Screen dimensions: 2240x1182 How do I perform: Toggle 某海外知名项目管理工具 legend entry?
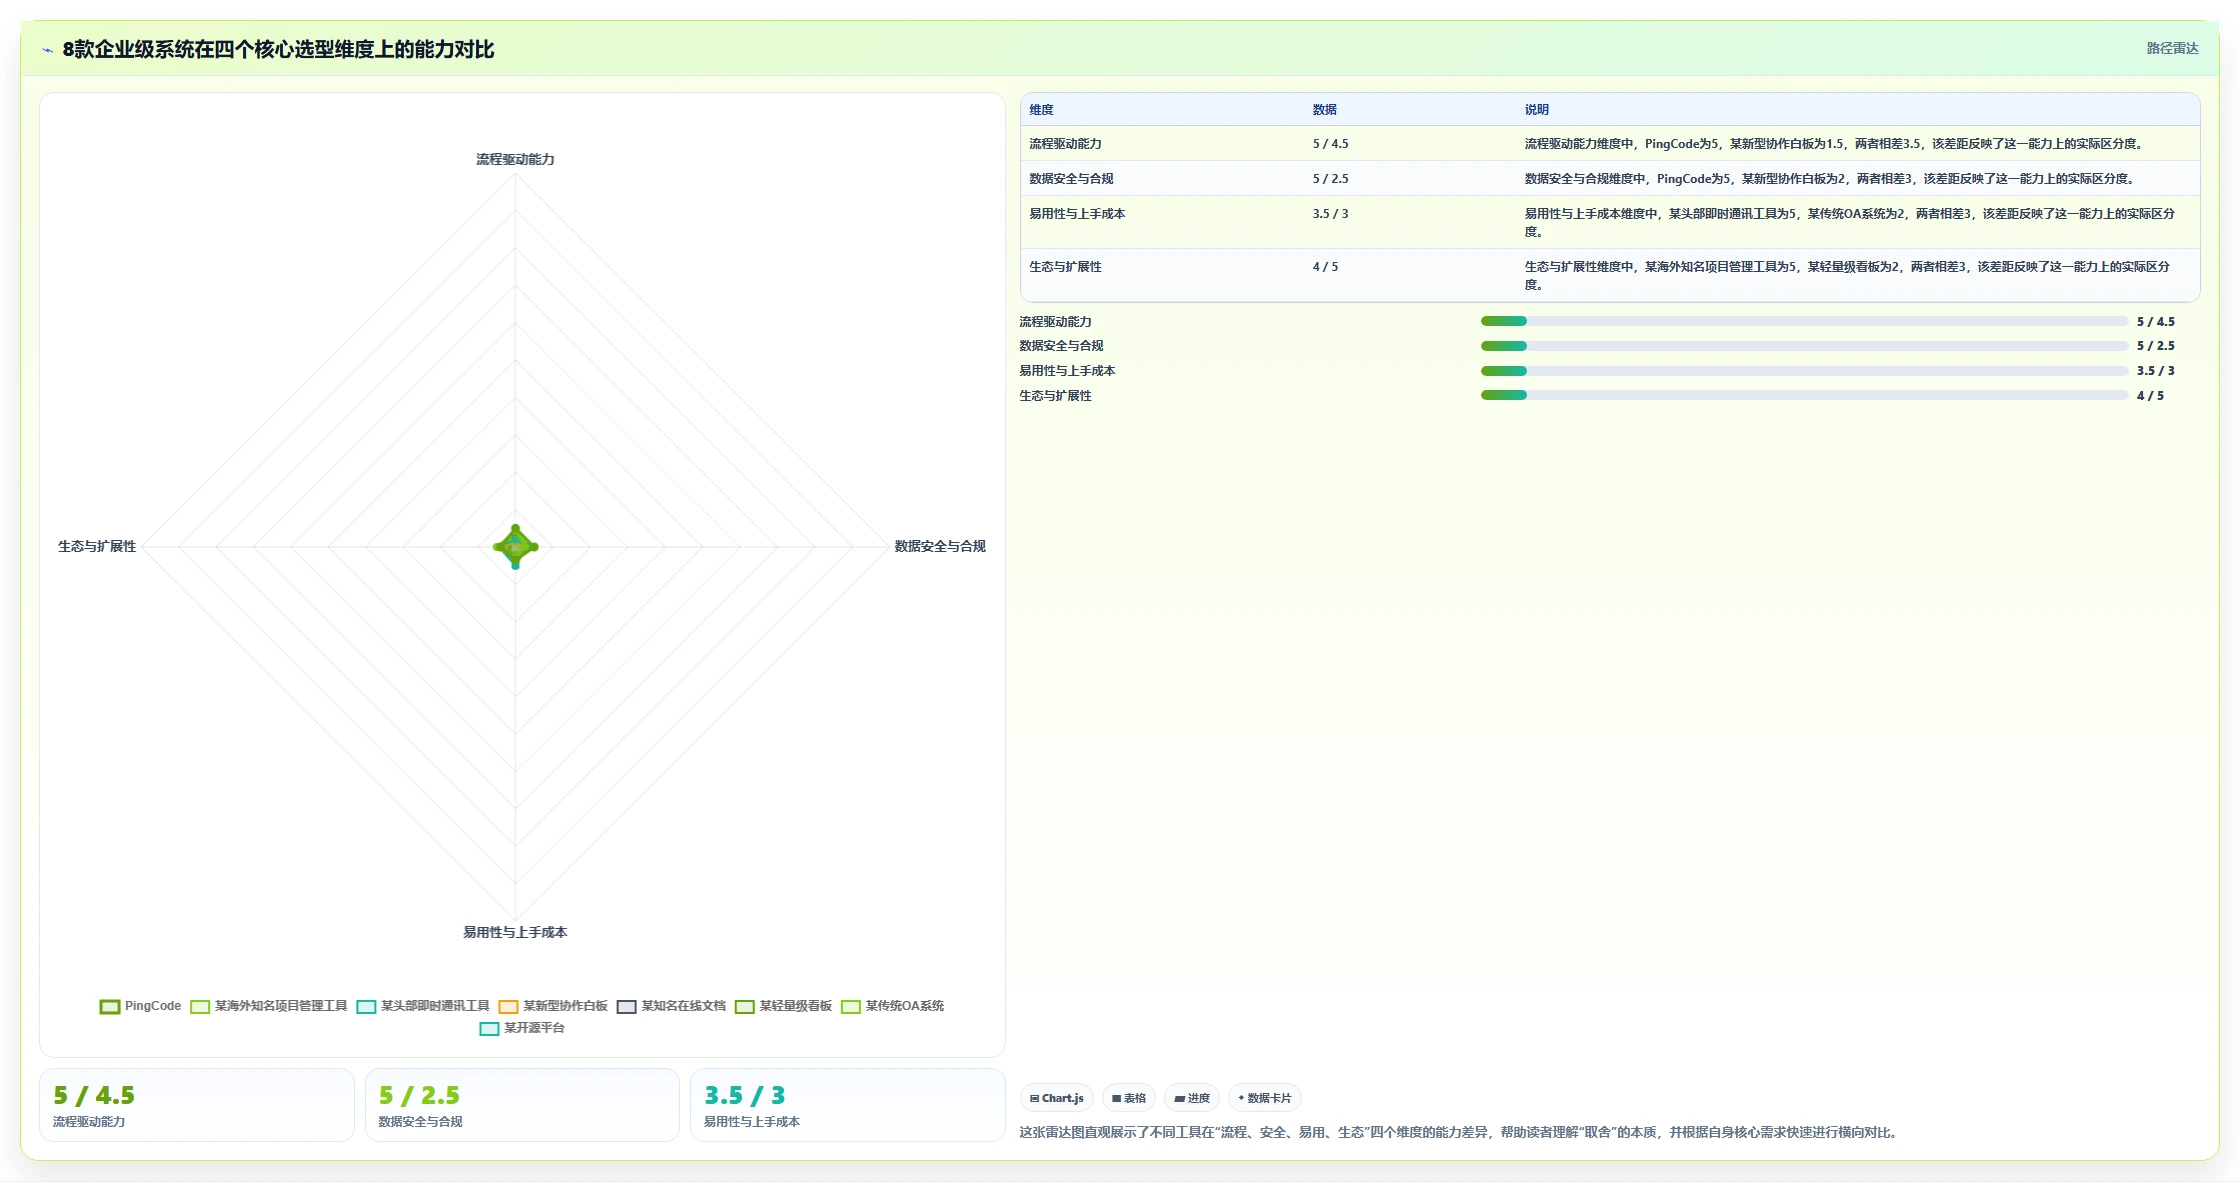[x=269, y=1006]
